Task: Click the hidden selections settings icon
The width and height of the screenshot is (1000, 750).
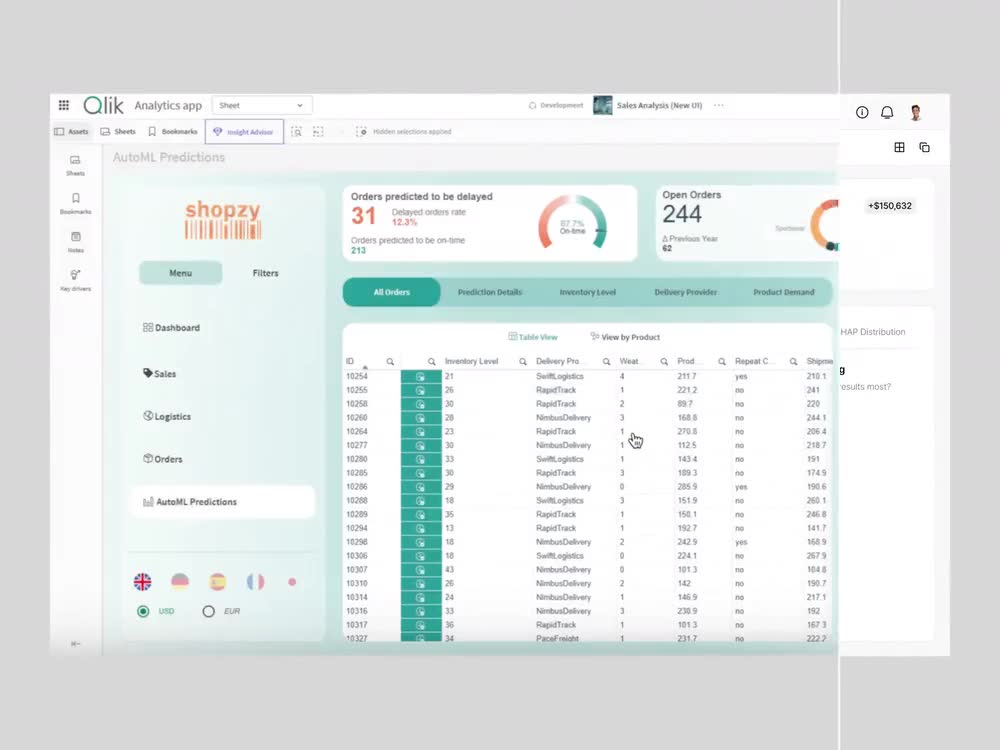Action: click(362, 131)
